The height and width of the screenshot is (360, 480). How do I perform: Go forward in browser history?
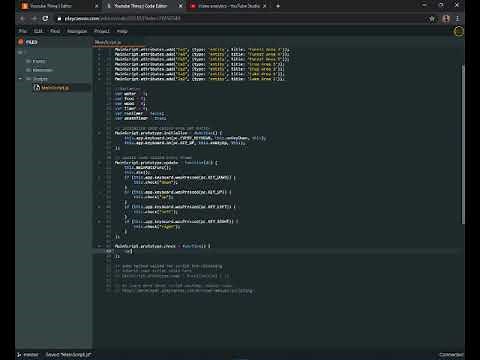coord(34,19)
